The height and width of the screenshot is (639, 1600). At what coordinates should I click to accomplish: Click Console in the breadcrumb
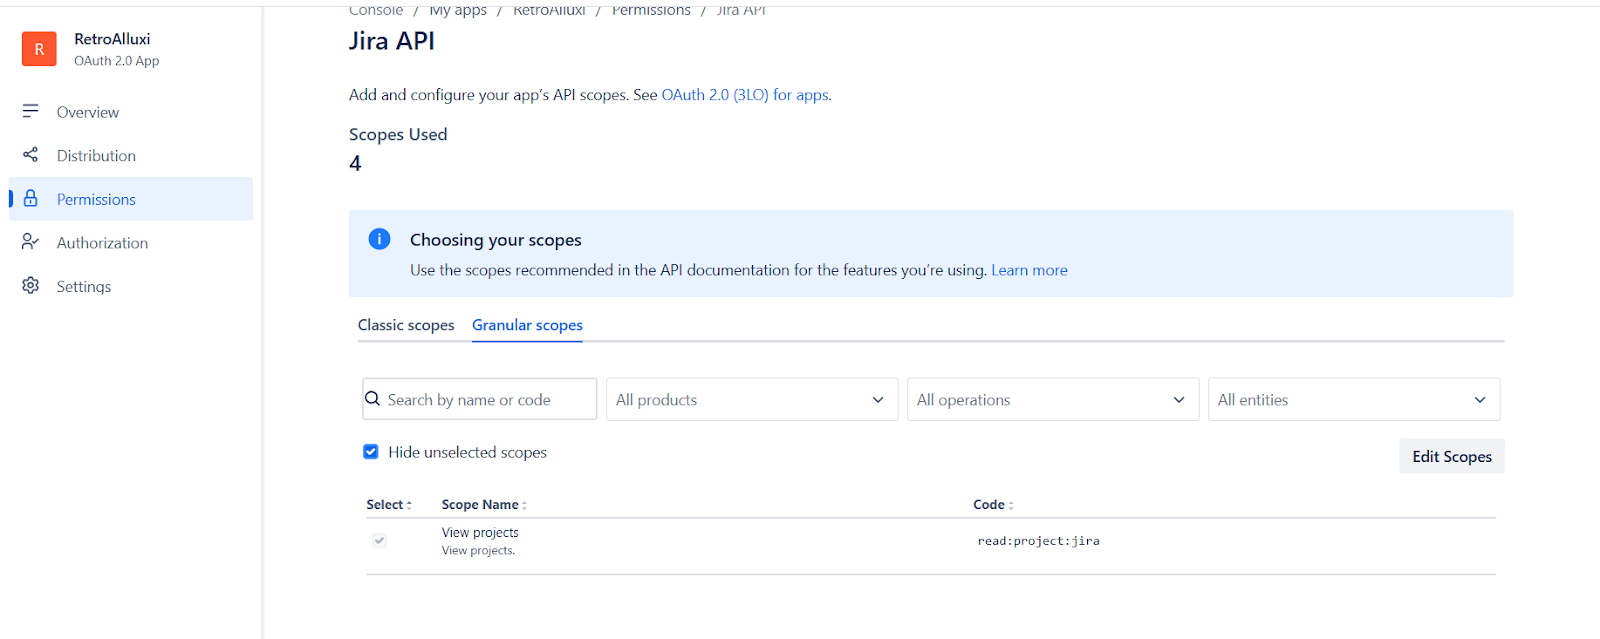pyautogui.click(x=376, y=10)
